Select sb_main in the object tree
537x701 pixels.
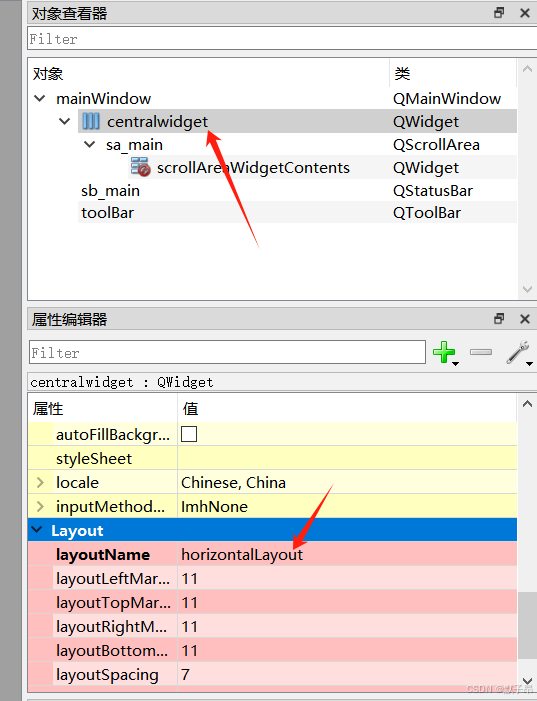pyautogui.click(x=110, y=191)
